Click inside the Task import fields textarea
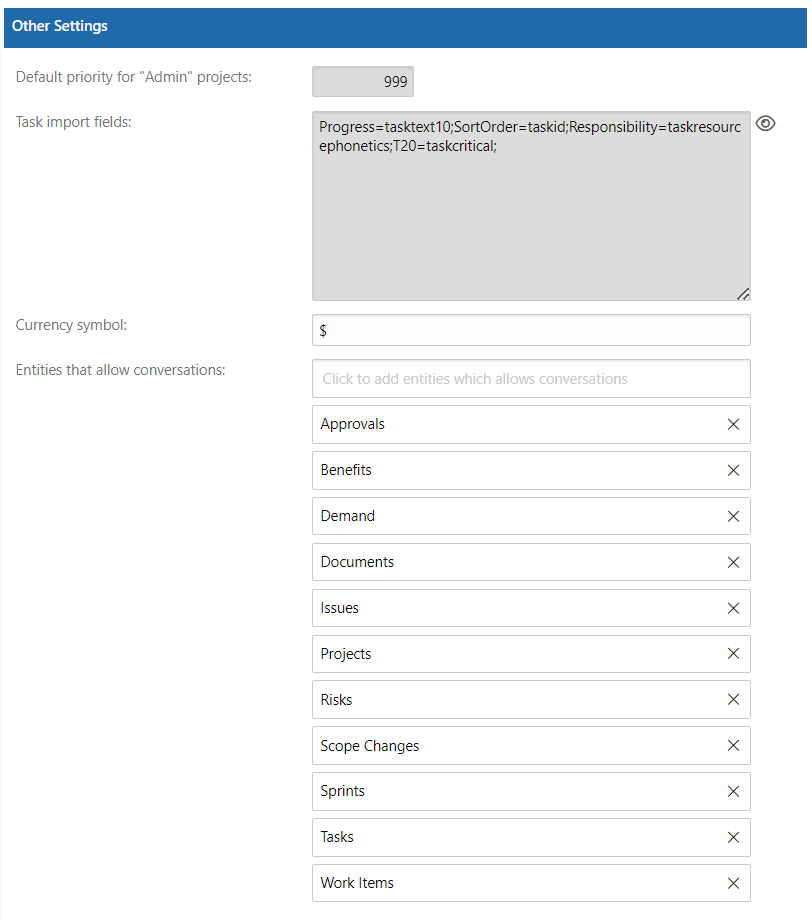This screenshot has width=812, height=920. tap(531, 206)
